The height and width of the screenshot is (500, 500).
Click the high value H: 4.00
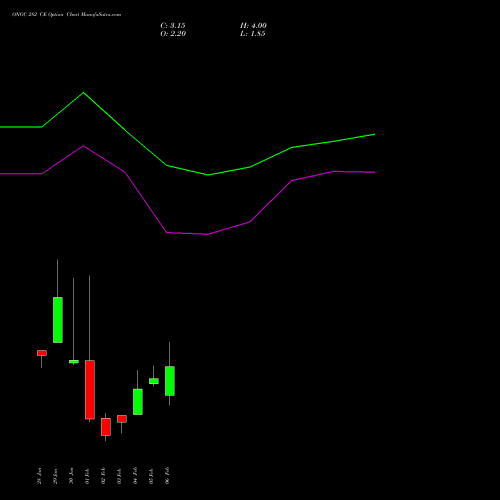click(x=253, y=26)
